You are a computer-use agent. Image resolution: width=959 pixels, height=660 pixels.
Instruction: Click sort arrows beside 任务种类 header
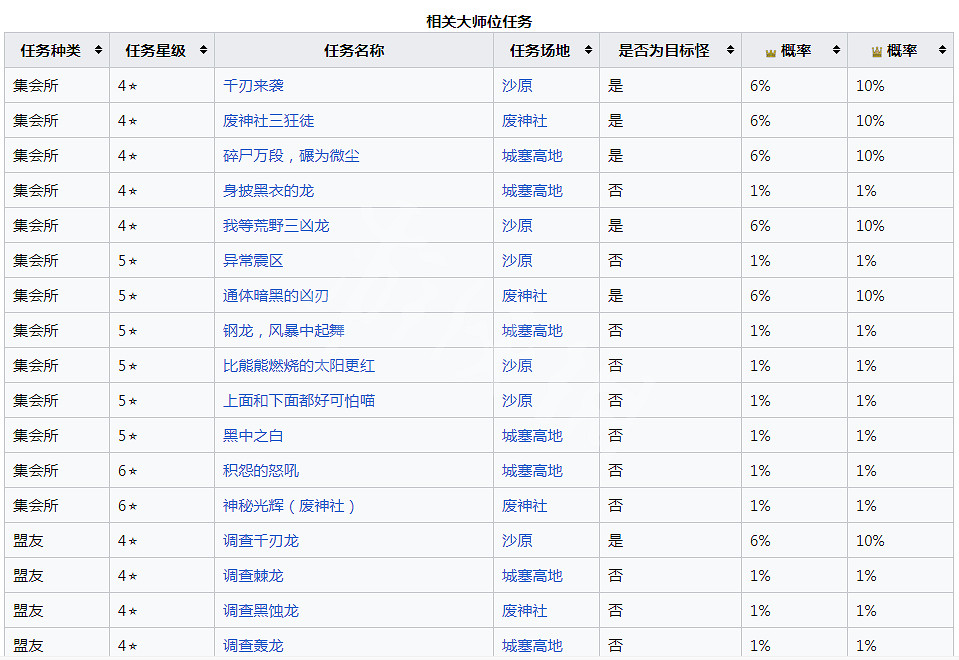tap(98, 50)
